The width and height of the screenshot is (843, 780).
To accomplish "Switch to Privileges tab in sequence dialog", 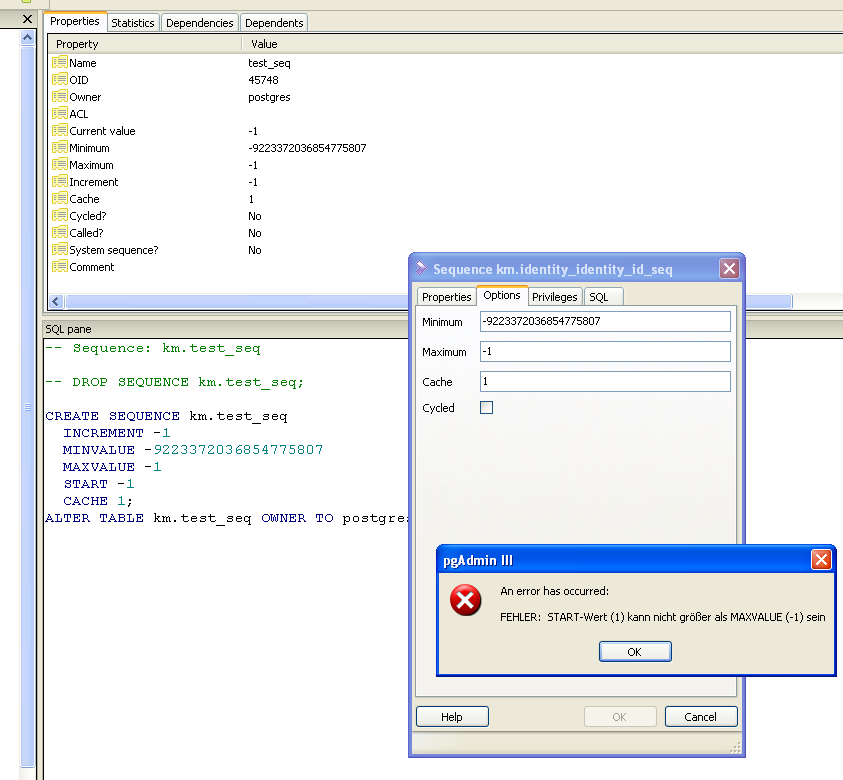I will (554, 297).
